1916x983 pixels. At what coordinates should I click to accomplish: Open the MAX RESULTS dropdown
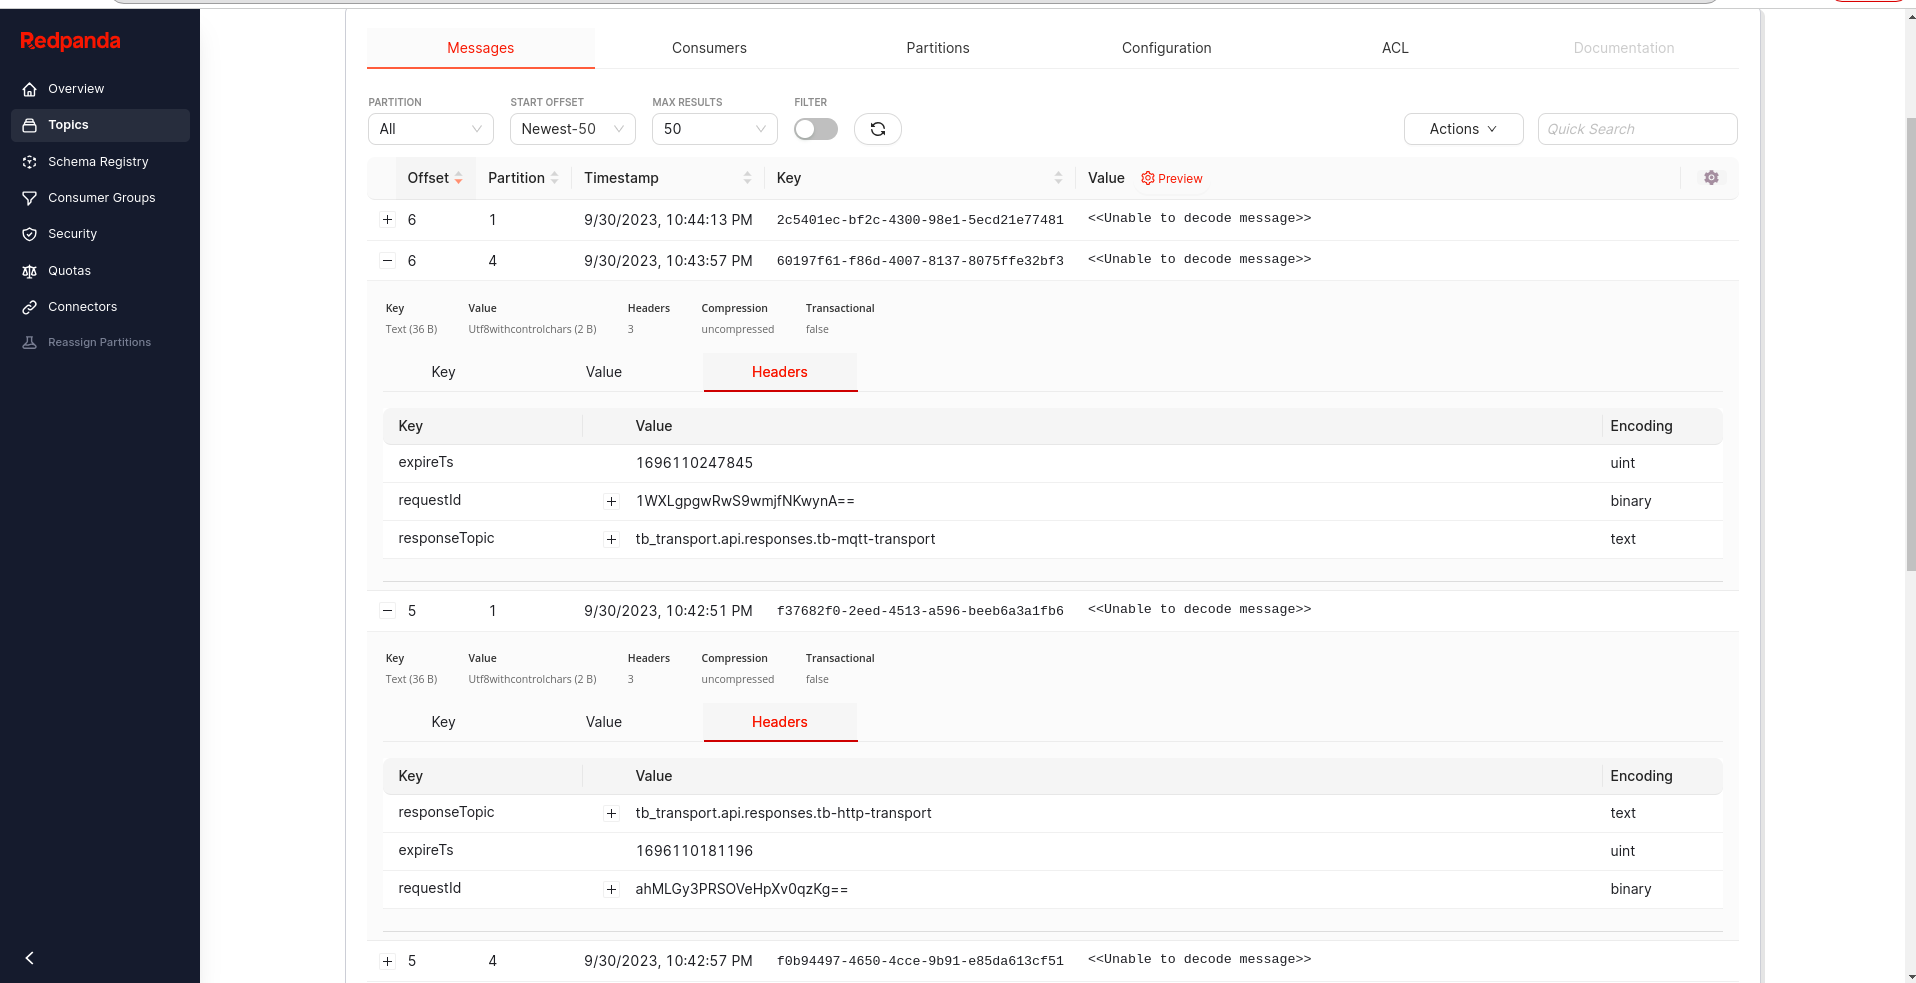[714, 129]
